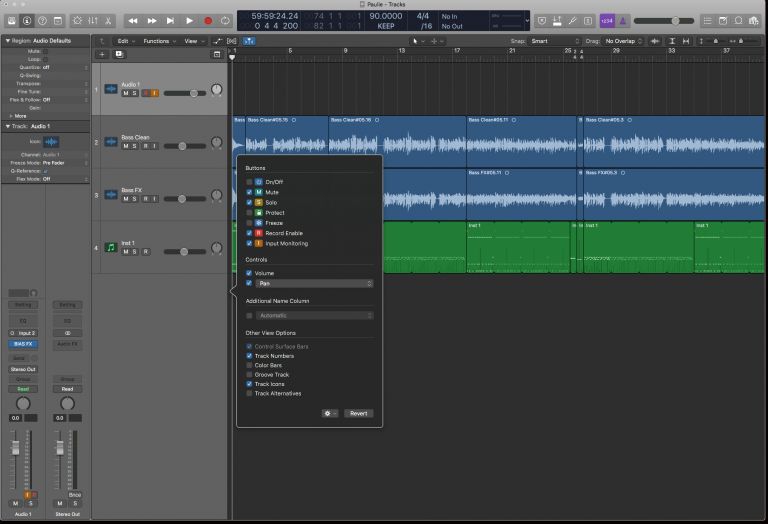768x524 pixels.
Task: Open the Snap Smart dropdown
Action: pos(554,41)
